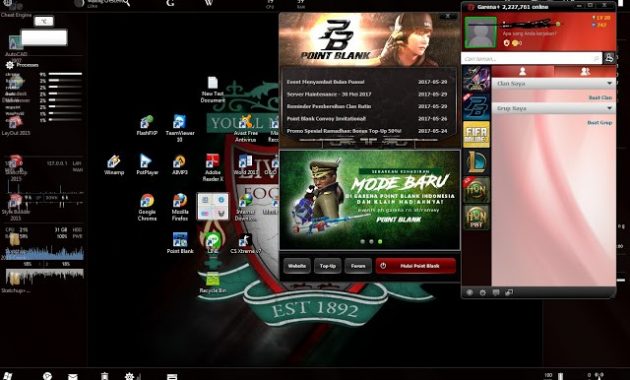Open the chat icon in Garena bottom bar
Screen dimensions: 630x380
point(496,292)
